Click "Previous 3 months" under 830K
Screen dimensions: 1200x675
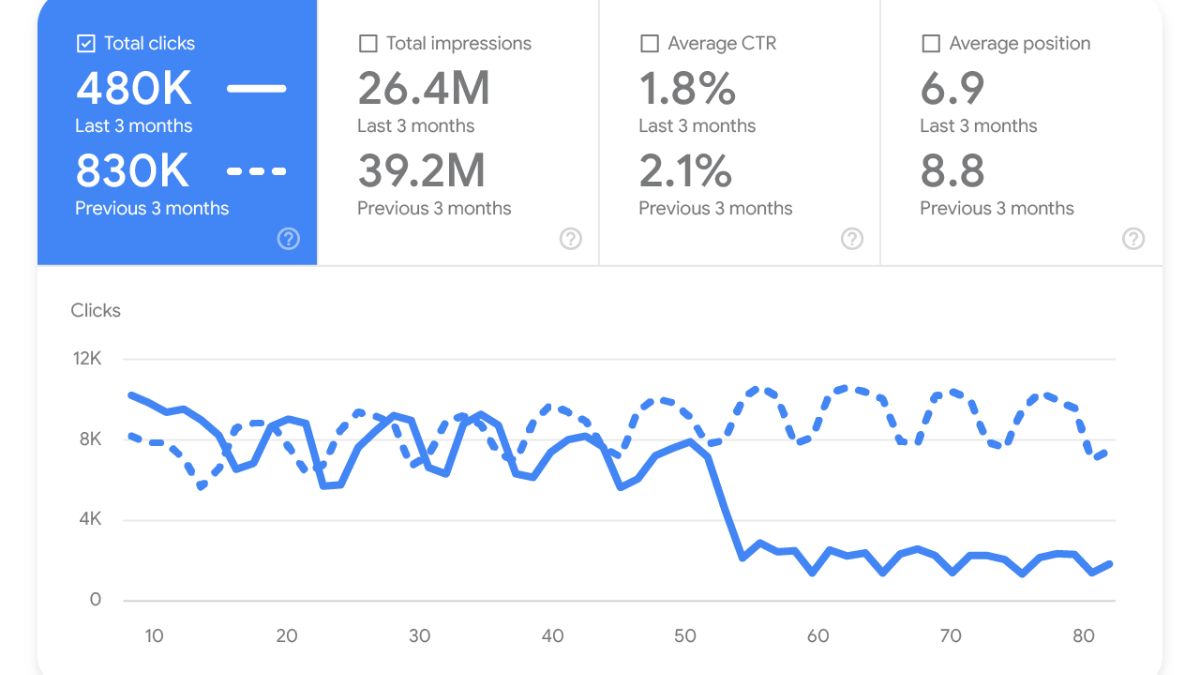click(152, 208)
